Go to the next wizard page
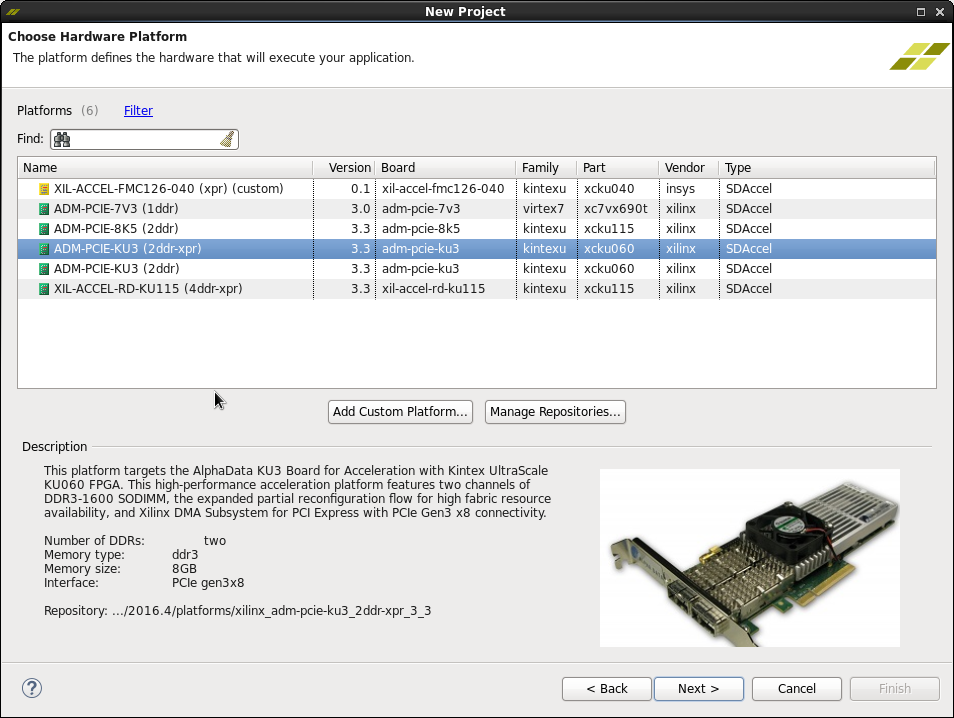This screenshot has height=718, width=954. pyautogui.click(x=698, y=688)
